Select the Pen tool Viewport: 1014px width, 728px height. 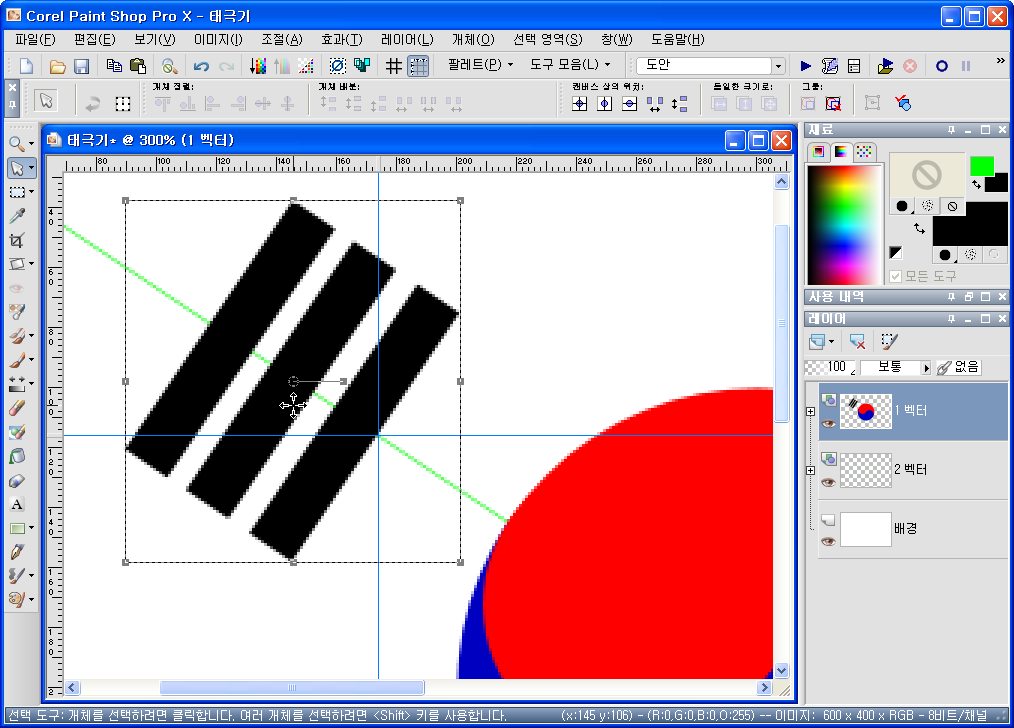coord(17,551)
